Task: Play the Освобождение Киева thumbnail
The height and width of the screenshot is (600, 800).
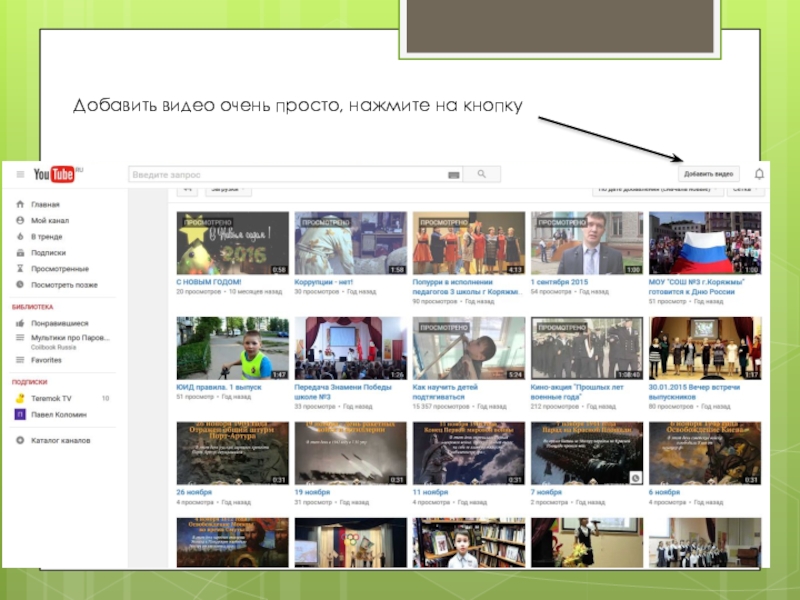Action: [705, 453]
